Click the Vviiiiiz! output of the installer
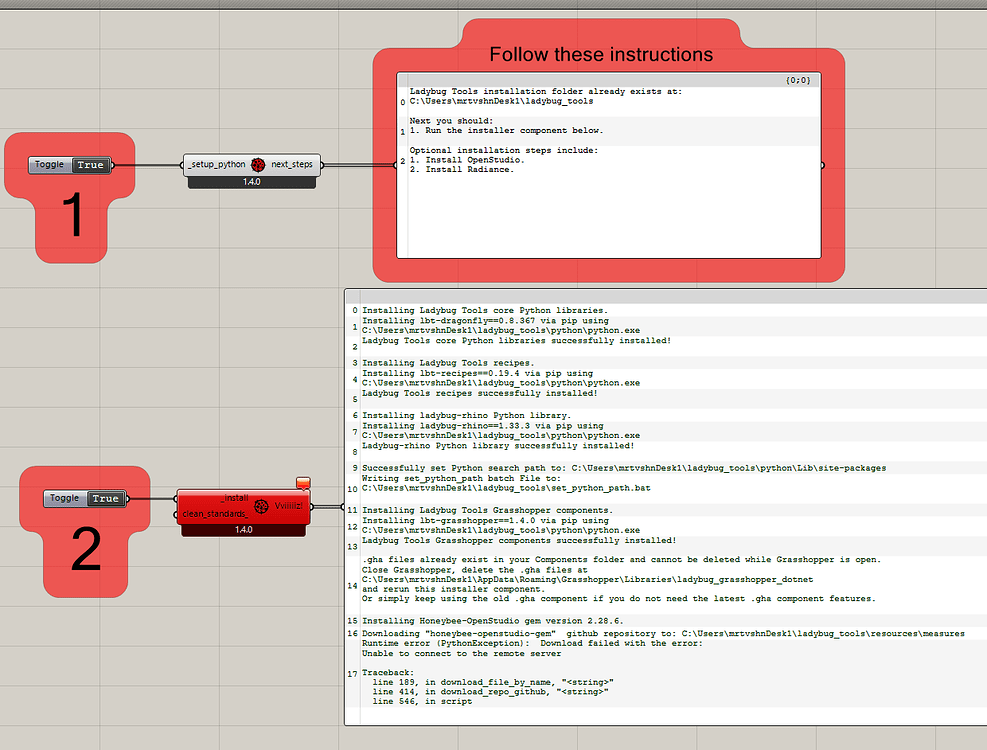Screen dimensions: 987x750 pyautogui.click(x=289, y=506)
